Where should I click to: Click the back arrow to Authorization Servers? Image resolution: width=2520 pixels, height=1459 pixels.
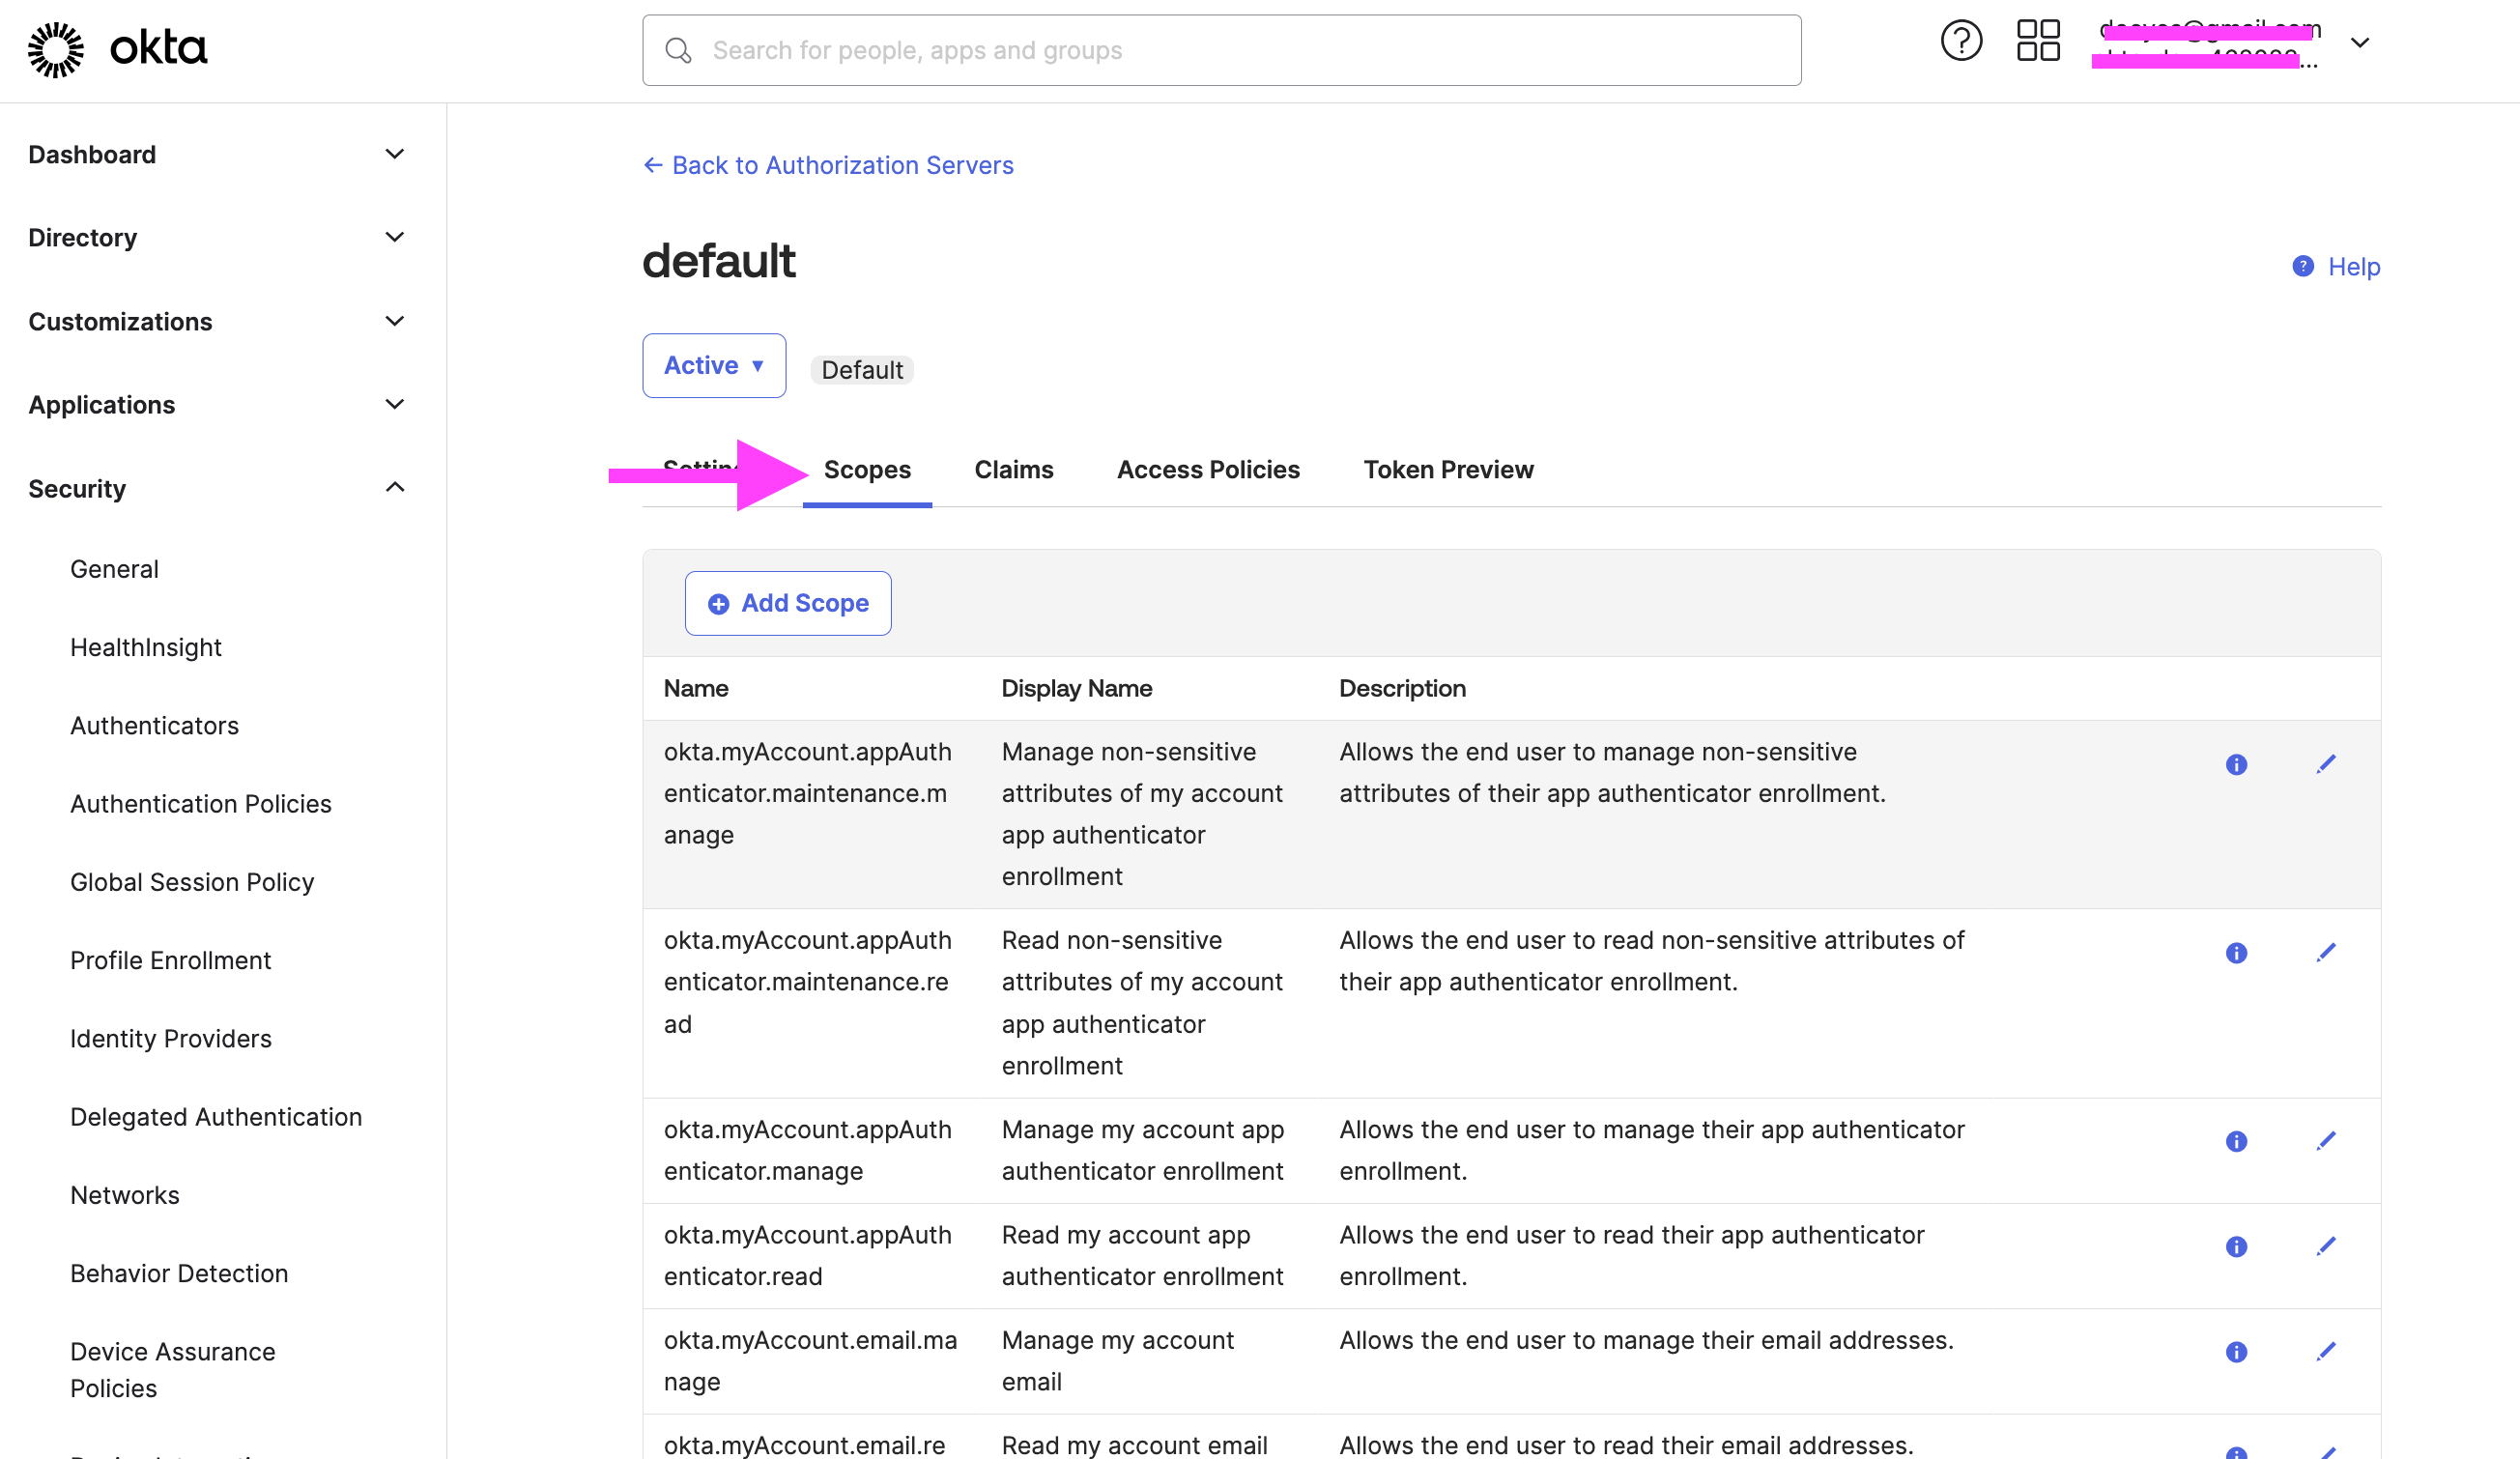(653, 165)
